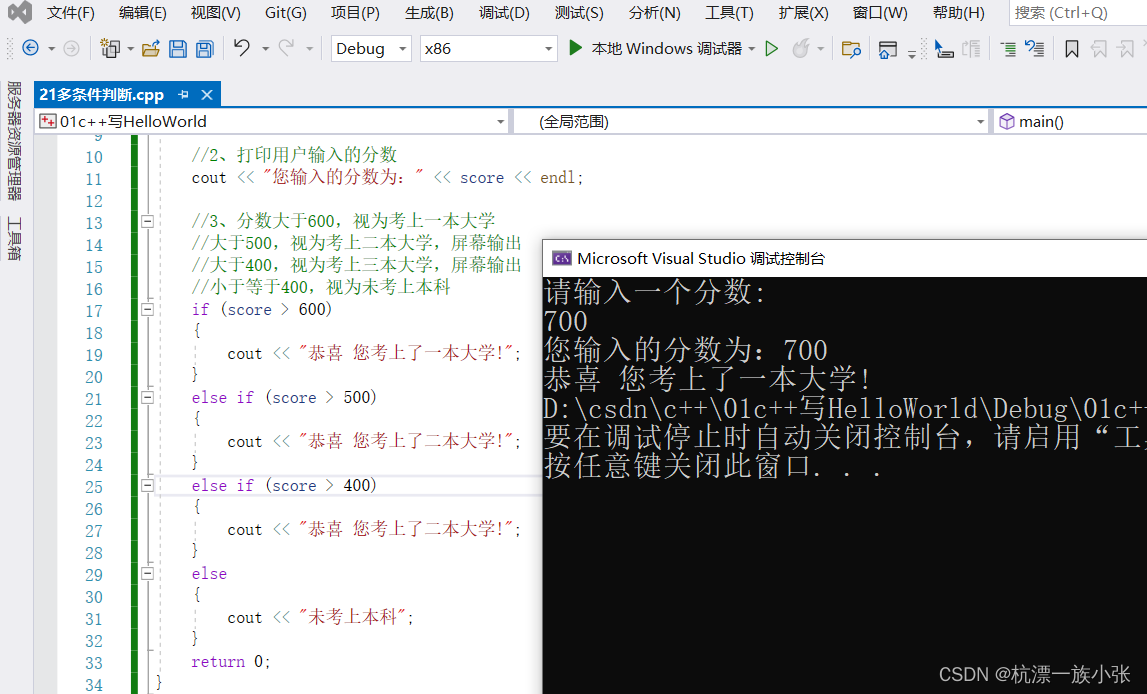The height and width of the screenshot is (694, 1147).
Task: Open the 扩展(X) menu
Action: click(804, 12)
